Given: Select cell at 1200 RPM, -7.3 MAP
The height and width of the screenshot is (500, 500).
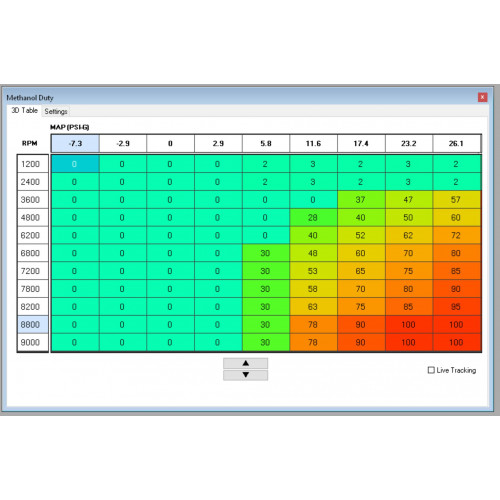Looking at the screenshot, I should tap(75, 164).
